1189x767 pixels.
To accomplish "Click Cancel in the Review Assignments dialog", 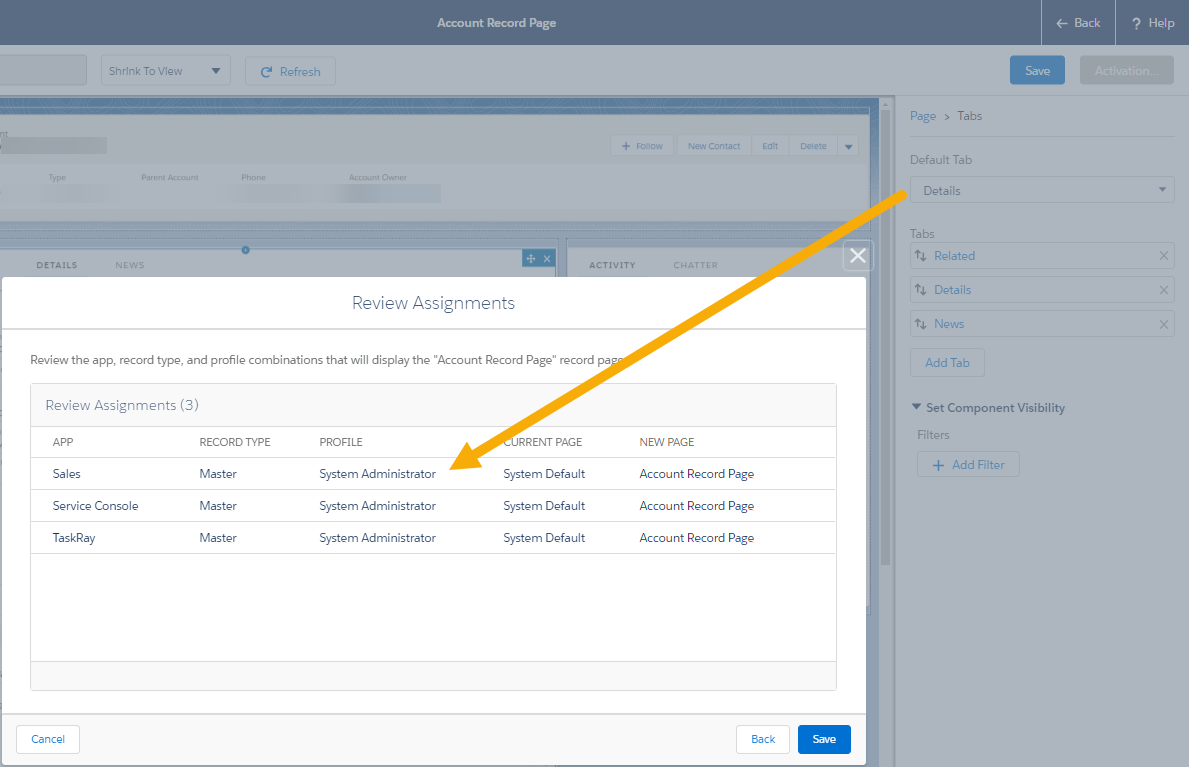I will pos(48,739).
